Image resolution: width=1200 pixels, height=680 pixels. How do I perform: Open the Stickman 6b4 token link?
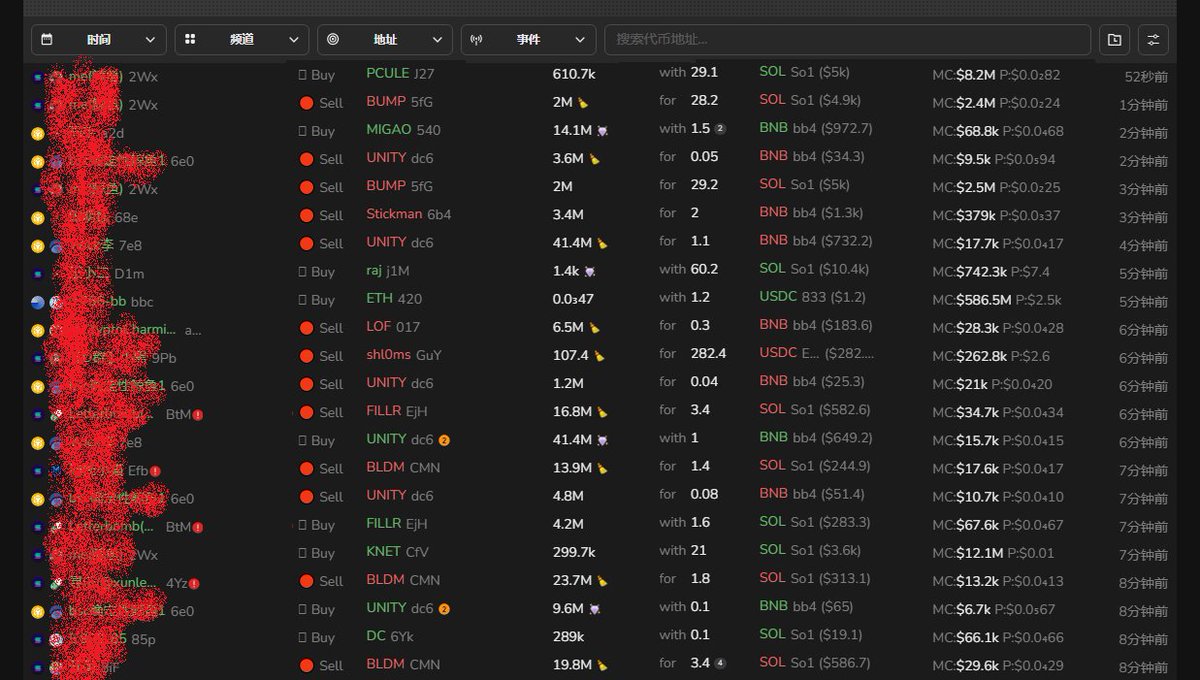(409, 214)
